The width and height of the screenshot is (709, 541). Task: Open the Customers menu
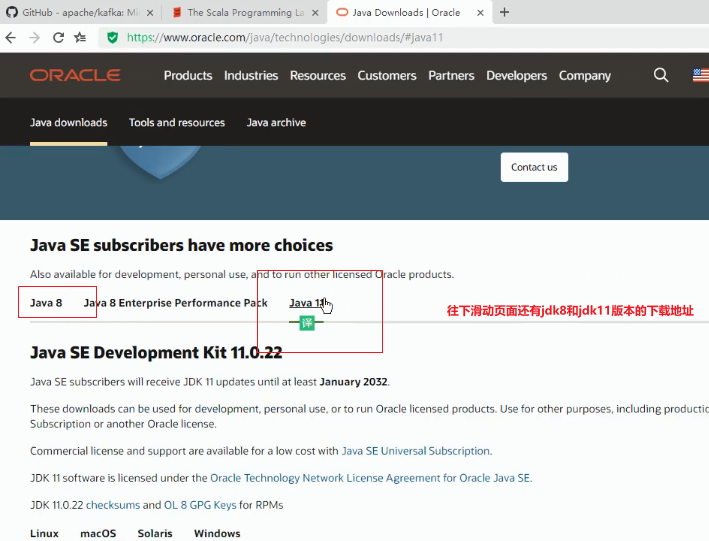387,76
